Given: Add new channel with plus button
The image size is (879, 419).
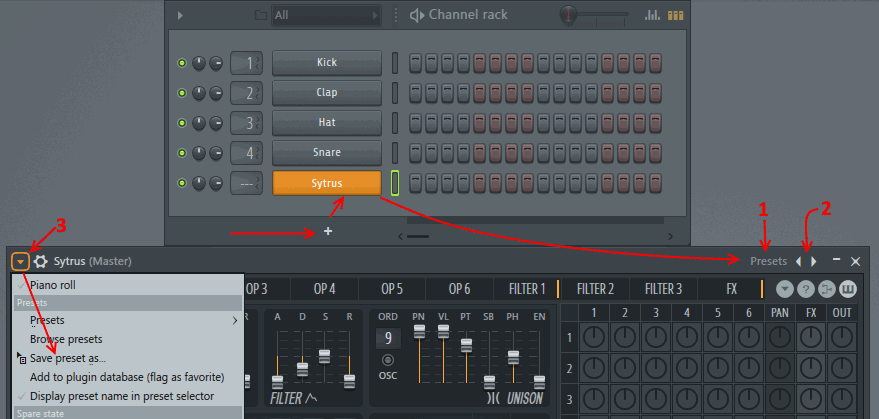Looking at the screenshot, I should (x=328, y=231).
